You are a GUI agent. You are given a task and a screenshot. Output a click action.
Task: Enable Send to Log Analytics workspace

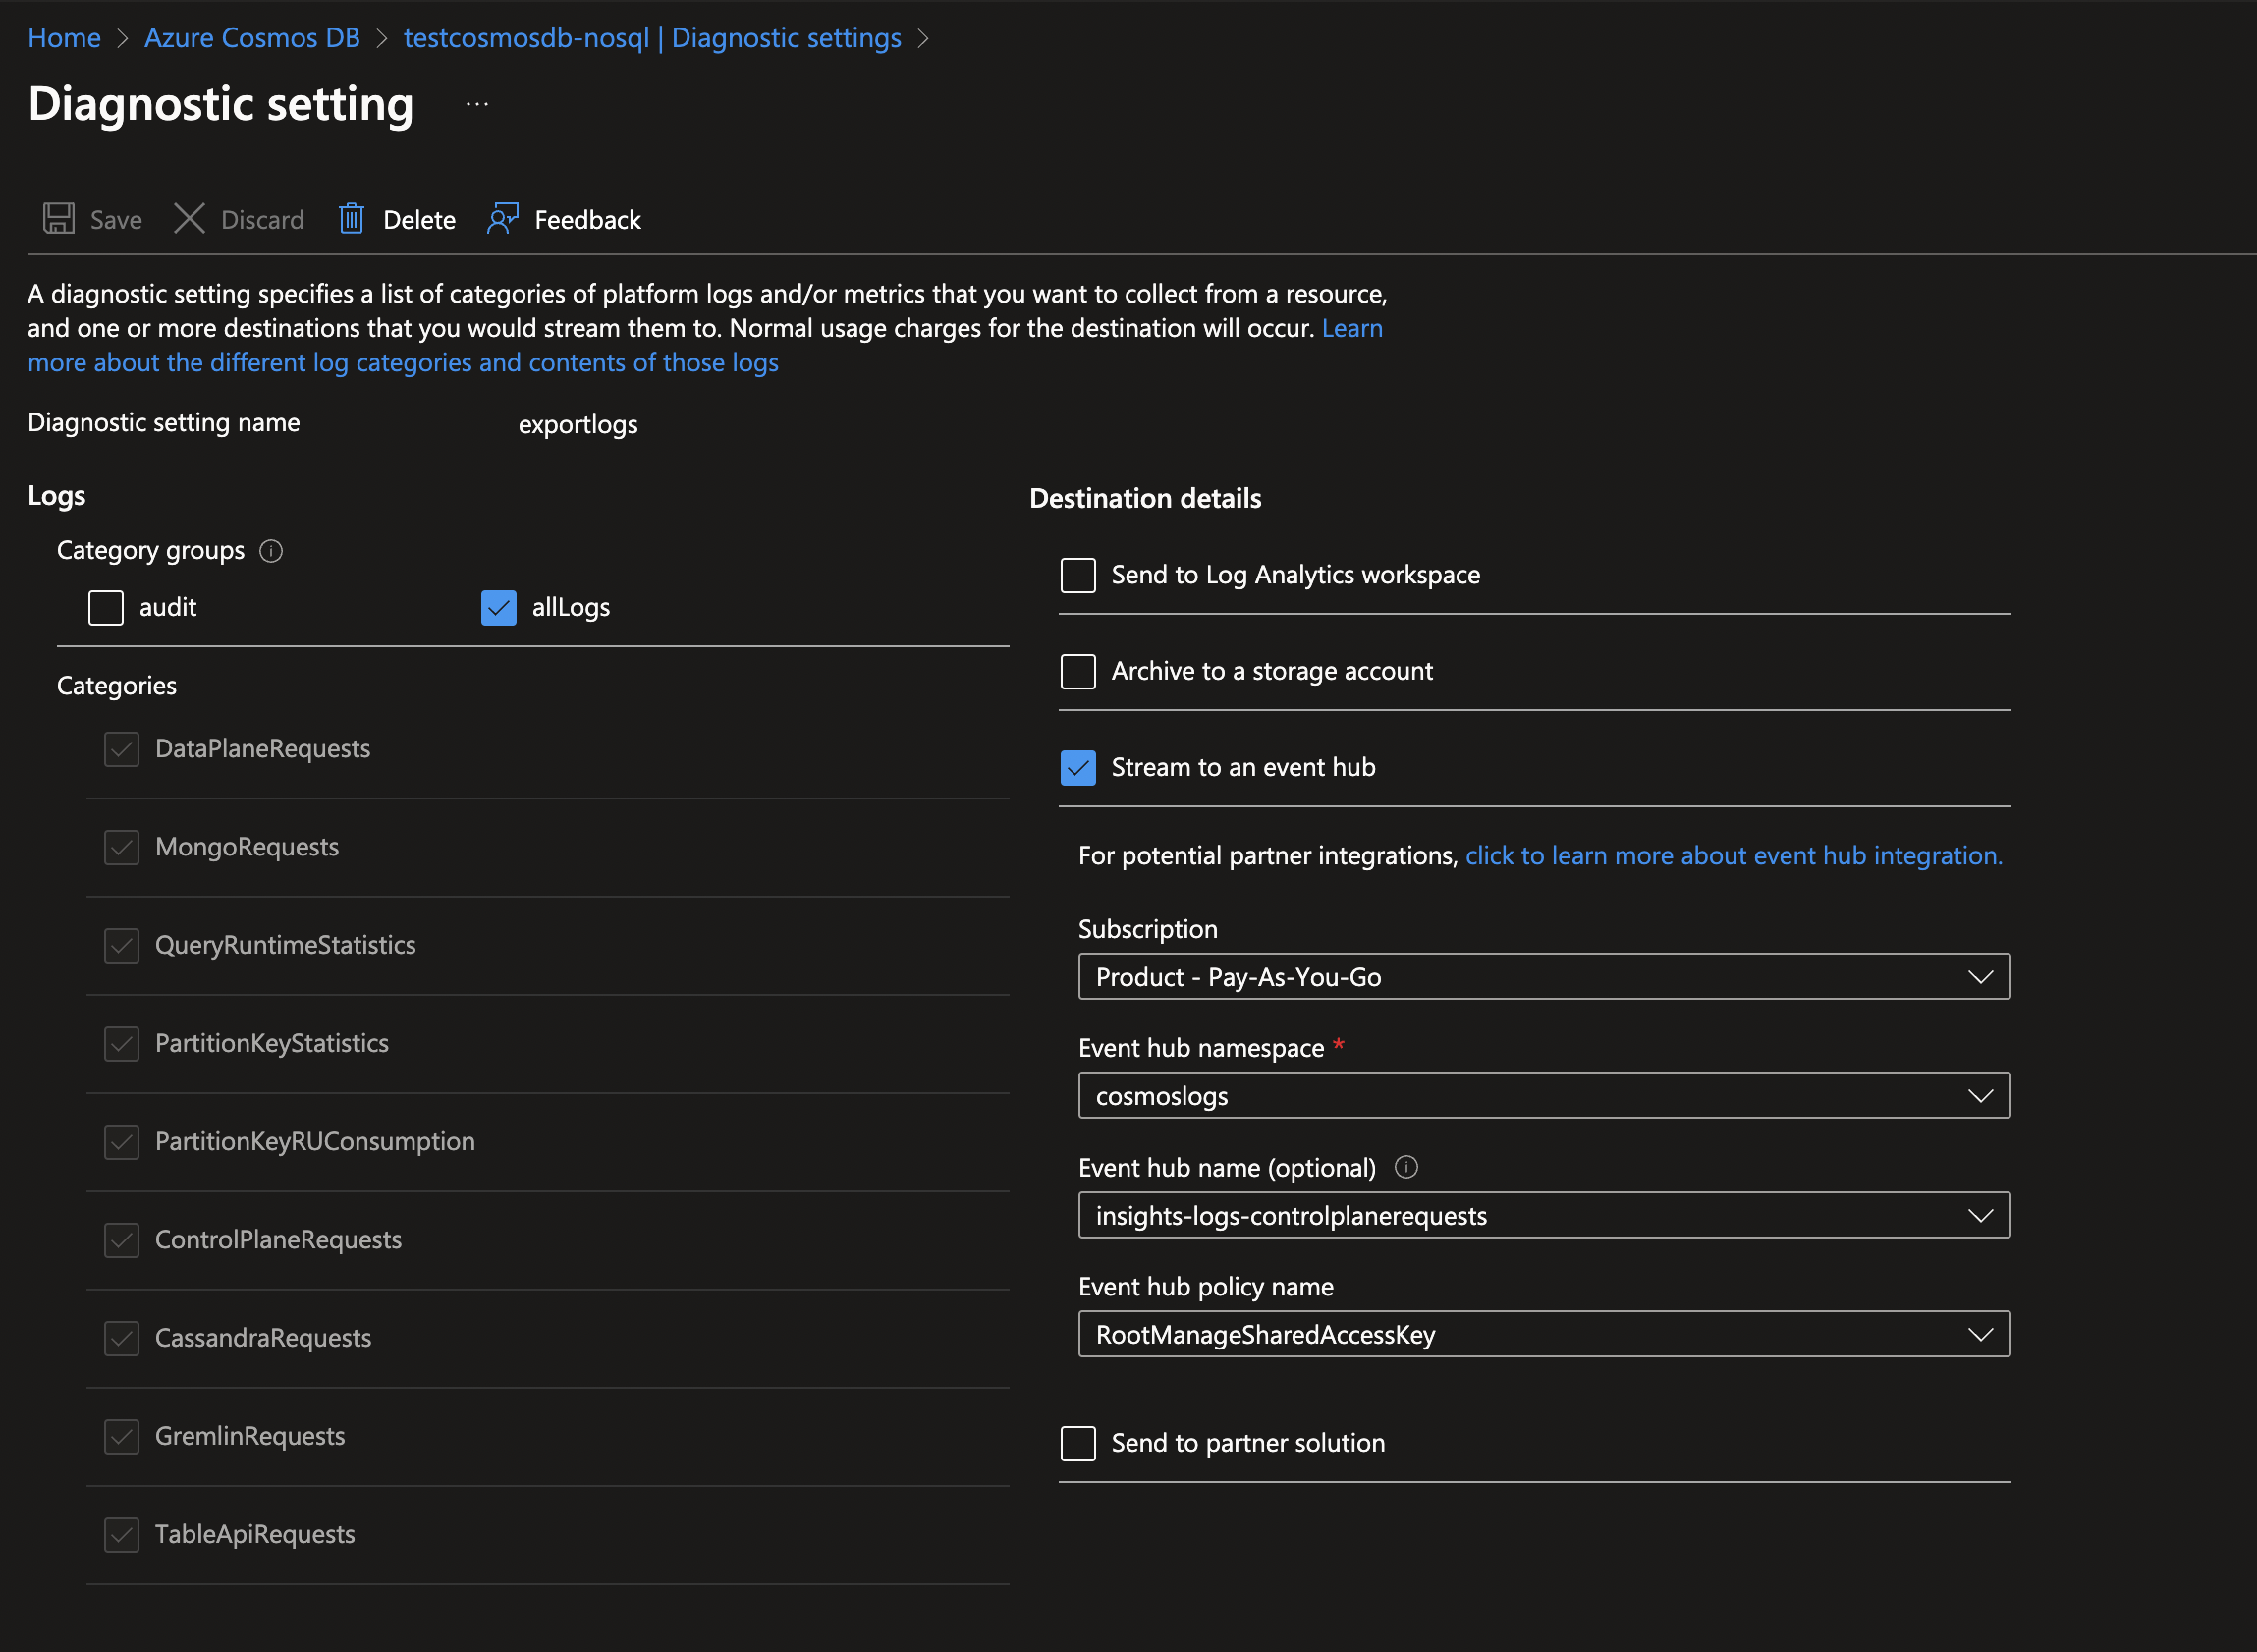pos(1077,575)
